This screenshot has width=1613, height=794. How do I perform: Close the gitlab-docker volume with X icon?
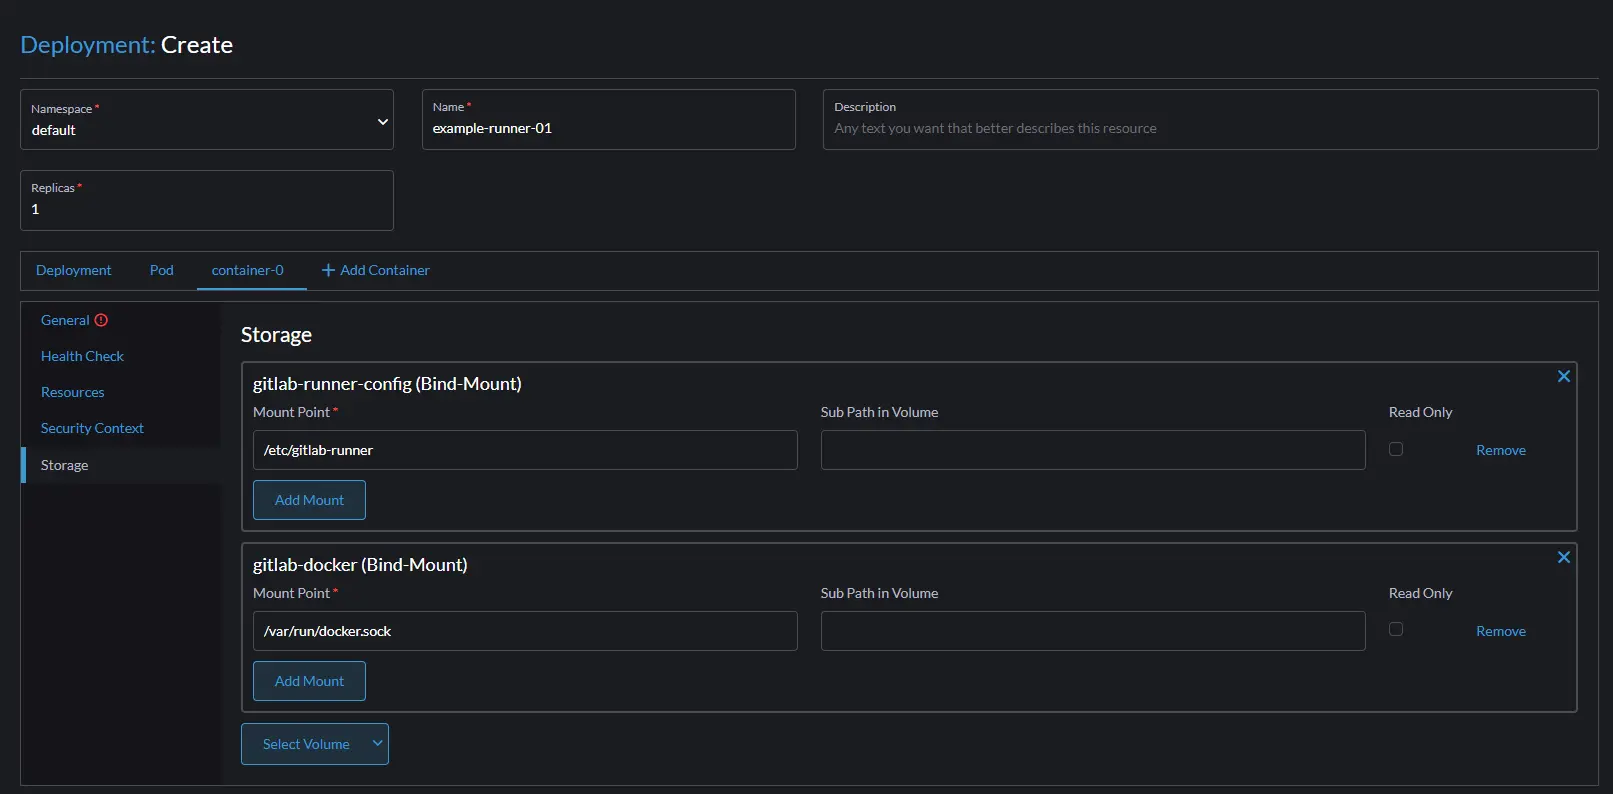tap(1564, 557)
